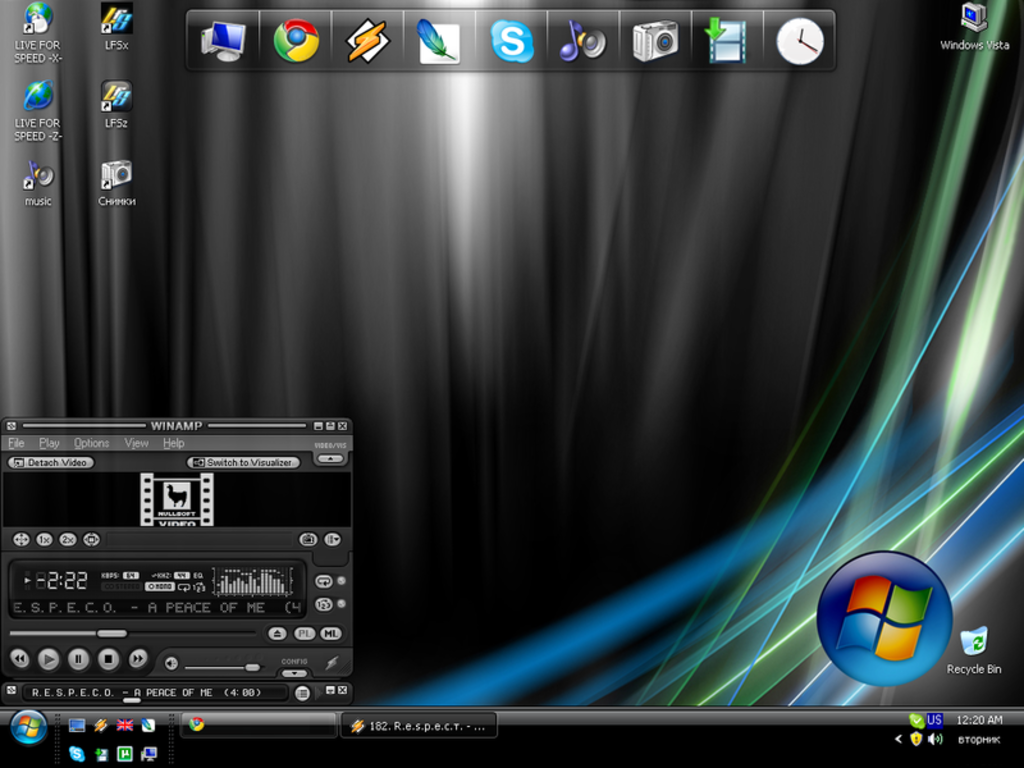Open the camera icon in the top dock

[x=655, y=40]
